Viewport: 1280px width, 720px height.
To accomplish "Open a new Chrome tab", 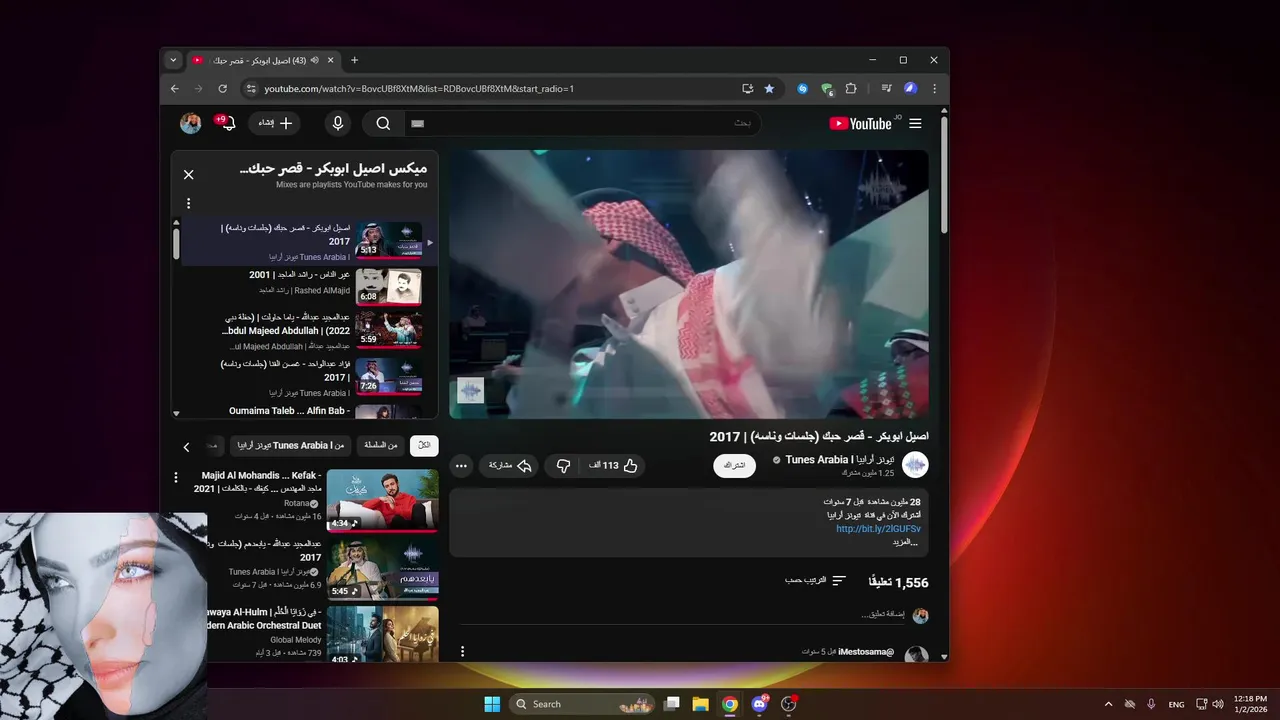I will tap(354, 60).
